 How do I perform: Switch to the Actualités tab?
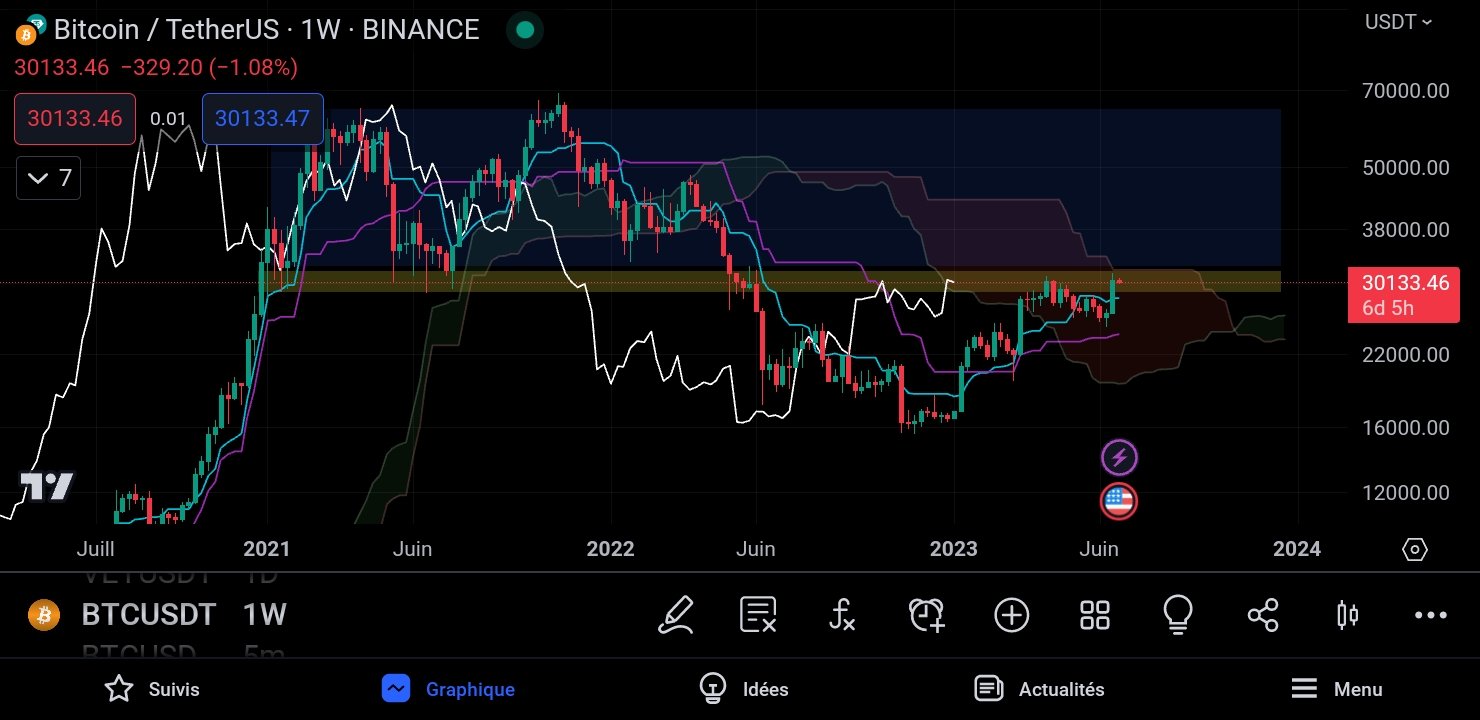[x=1039, y=689]
